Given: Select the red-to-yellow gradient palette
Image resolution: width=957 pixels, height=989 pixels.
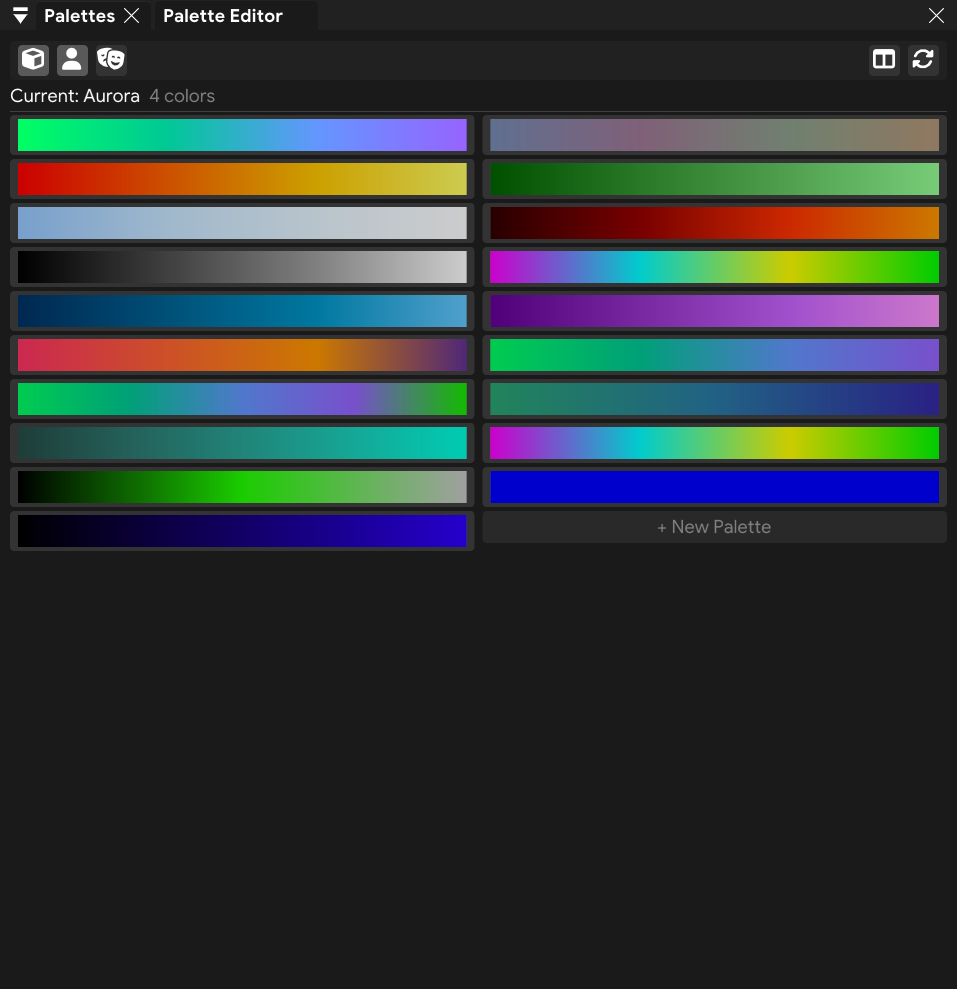Looking at the screenshot, I should pyautogui.click(x=242, y=179).
